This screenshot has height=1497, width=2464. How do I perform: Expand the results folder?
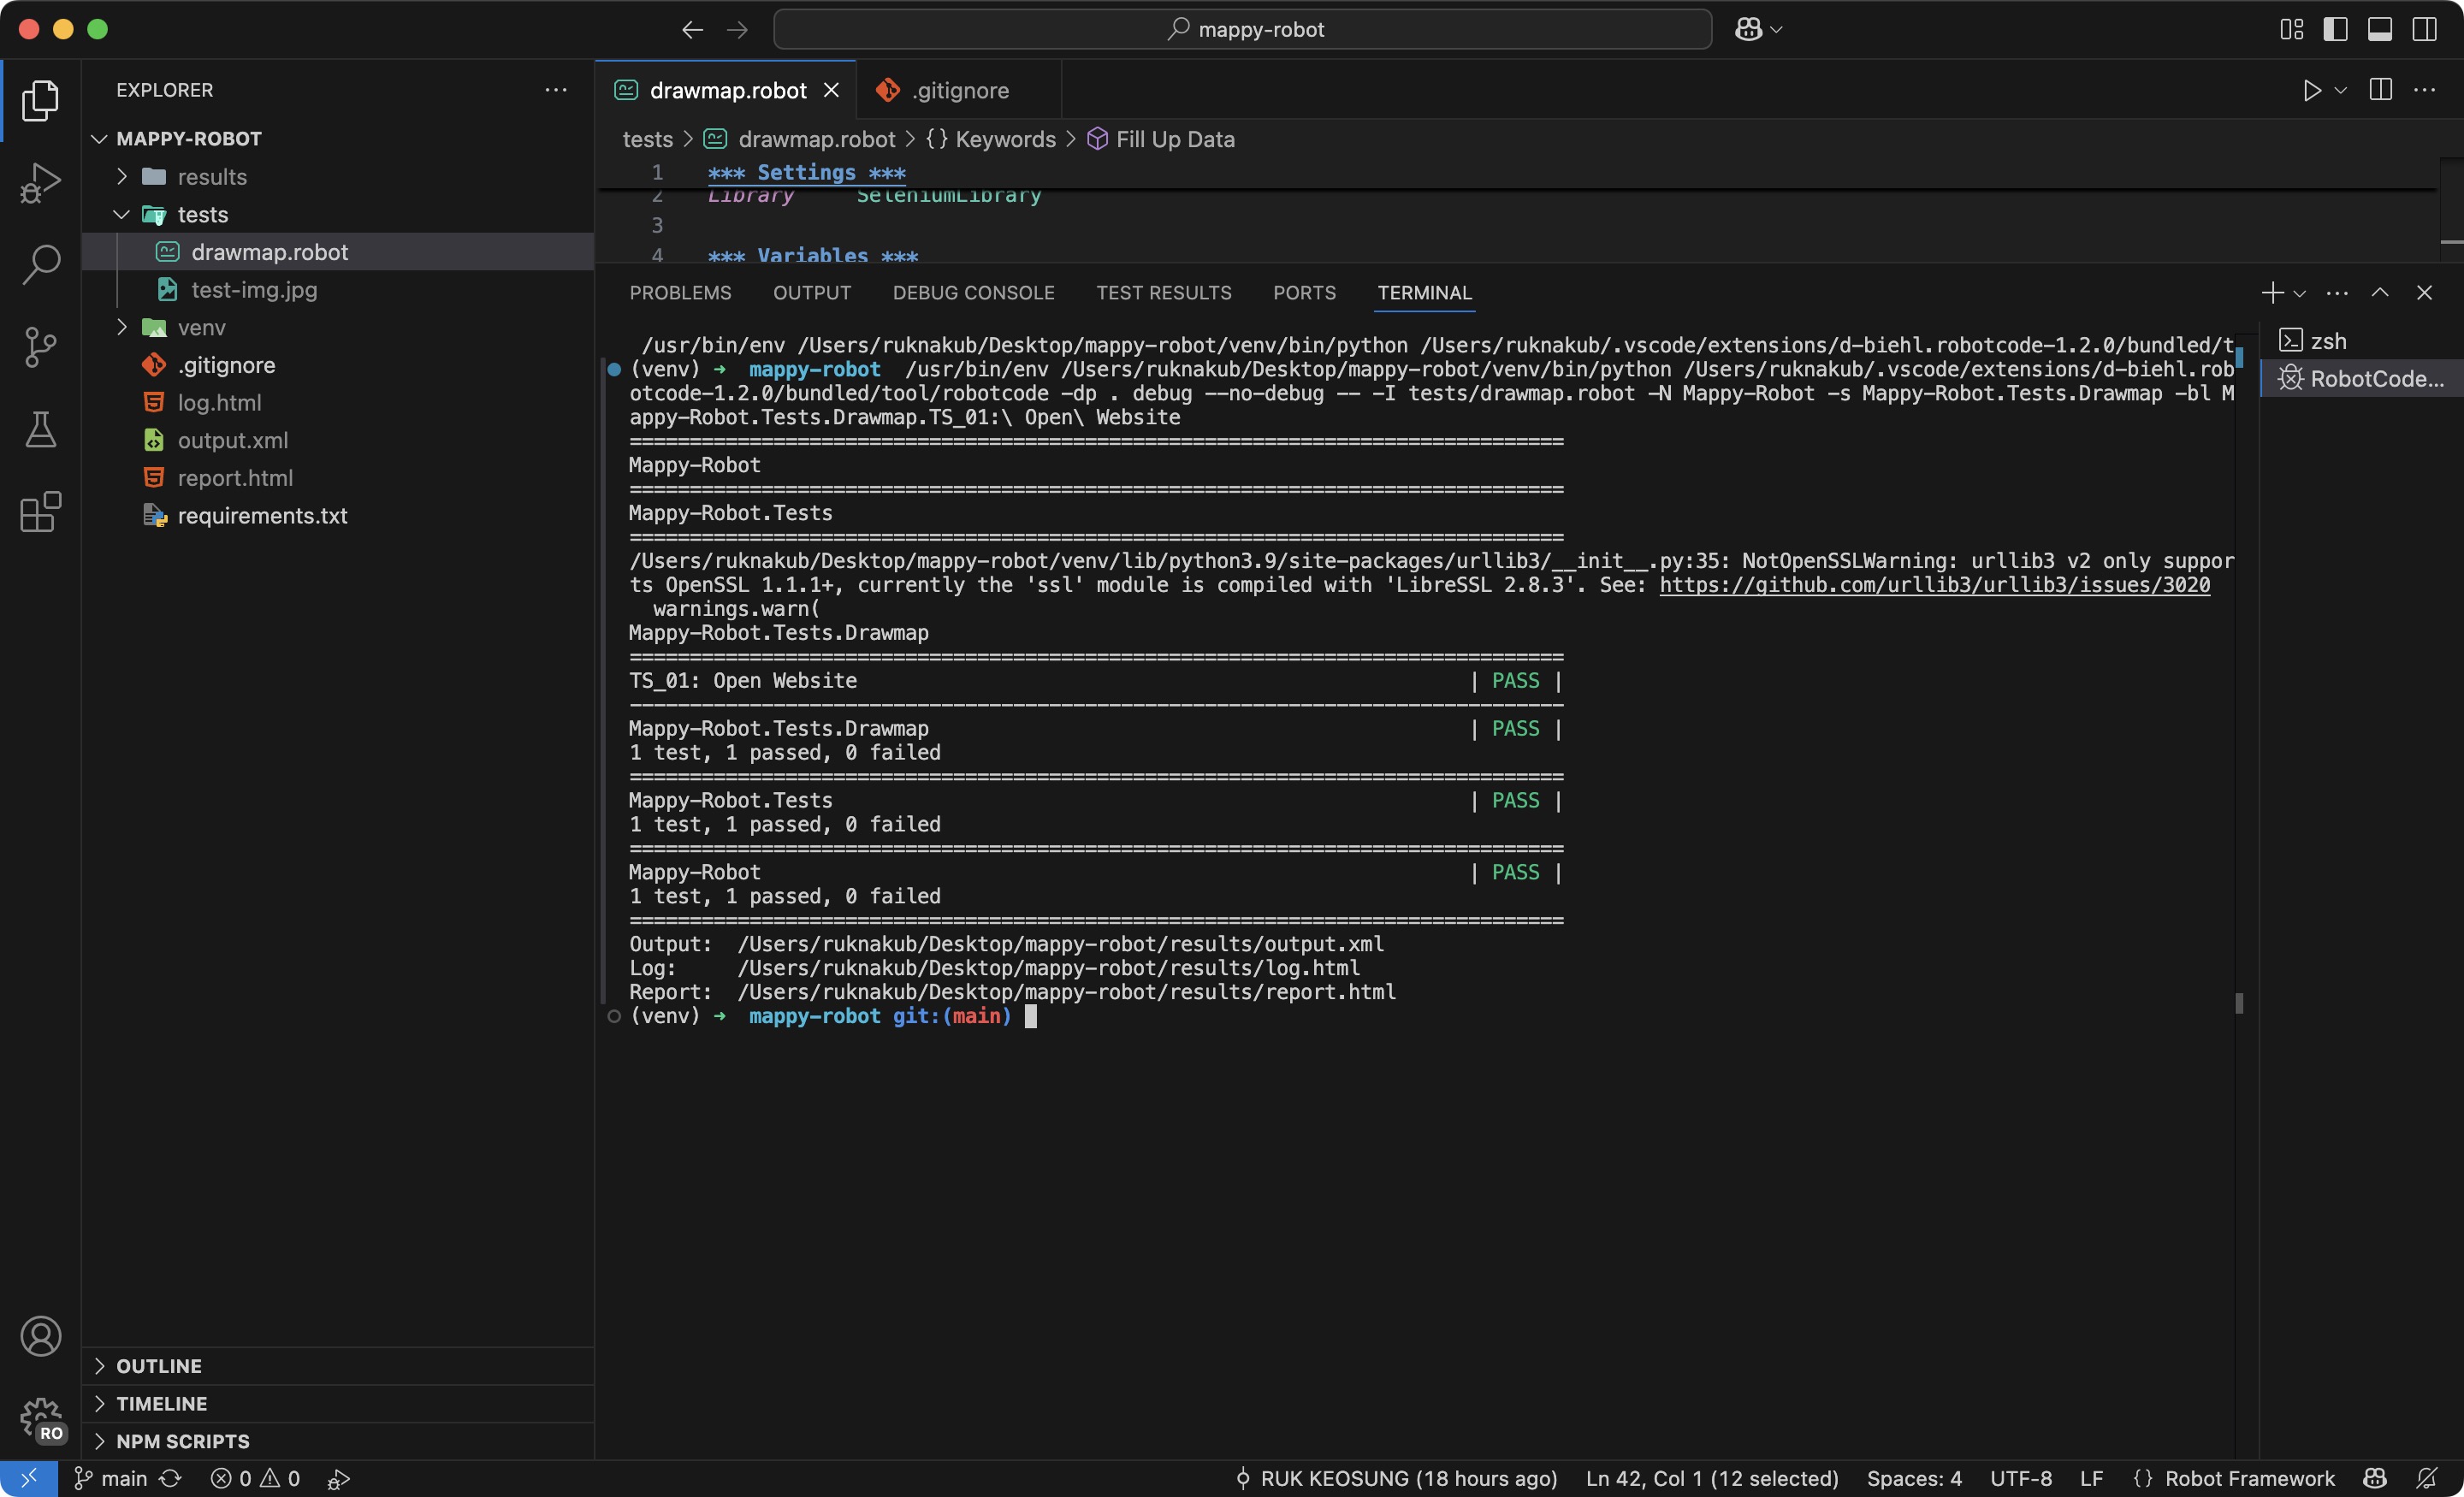[337, 177]
